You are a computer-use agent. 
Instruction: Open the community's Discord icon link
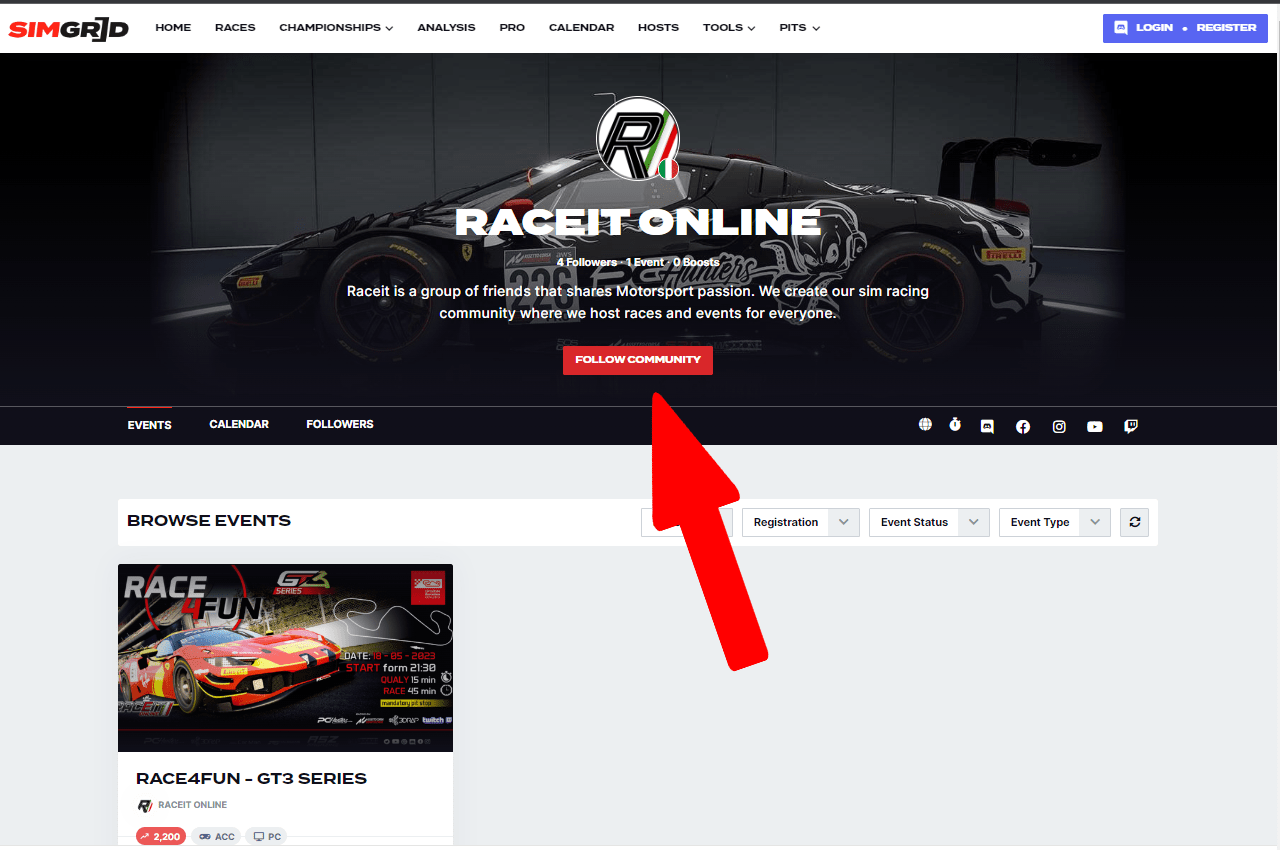(x=987, y=426)
